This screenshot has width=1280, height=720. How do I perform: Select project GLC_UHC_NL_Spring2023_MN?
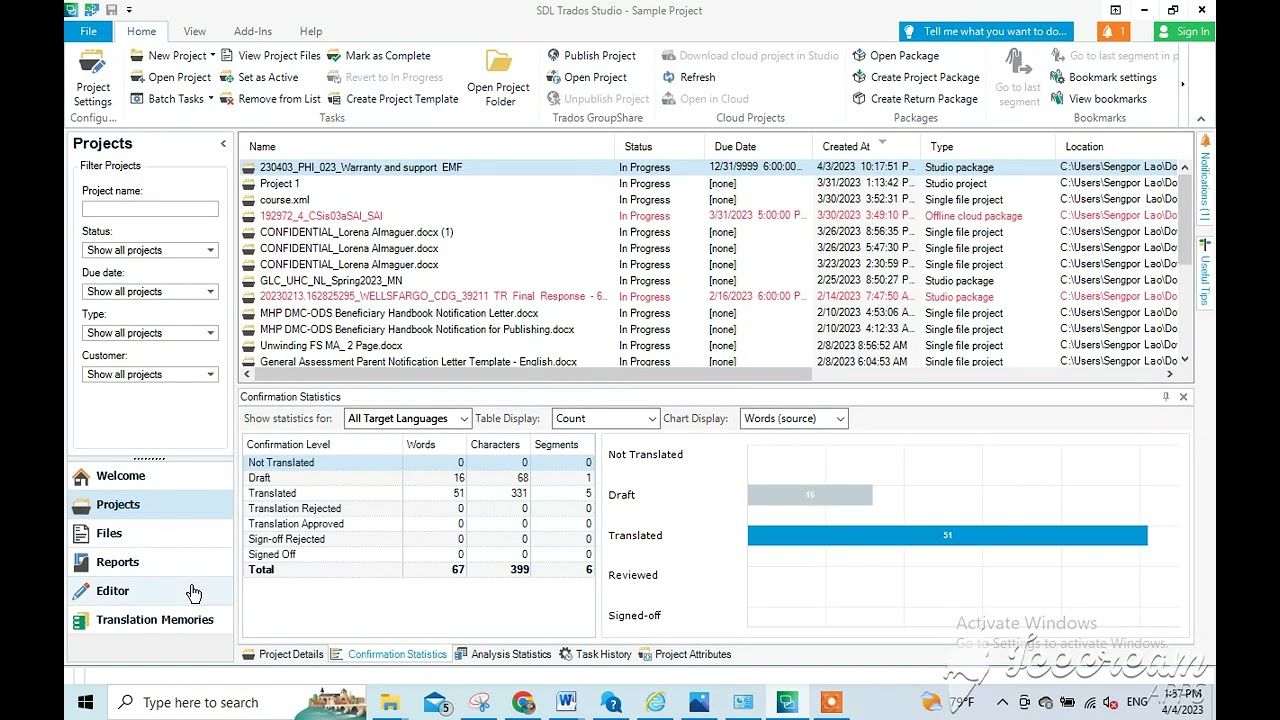[331, 281]
